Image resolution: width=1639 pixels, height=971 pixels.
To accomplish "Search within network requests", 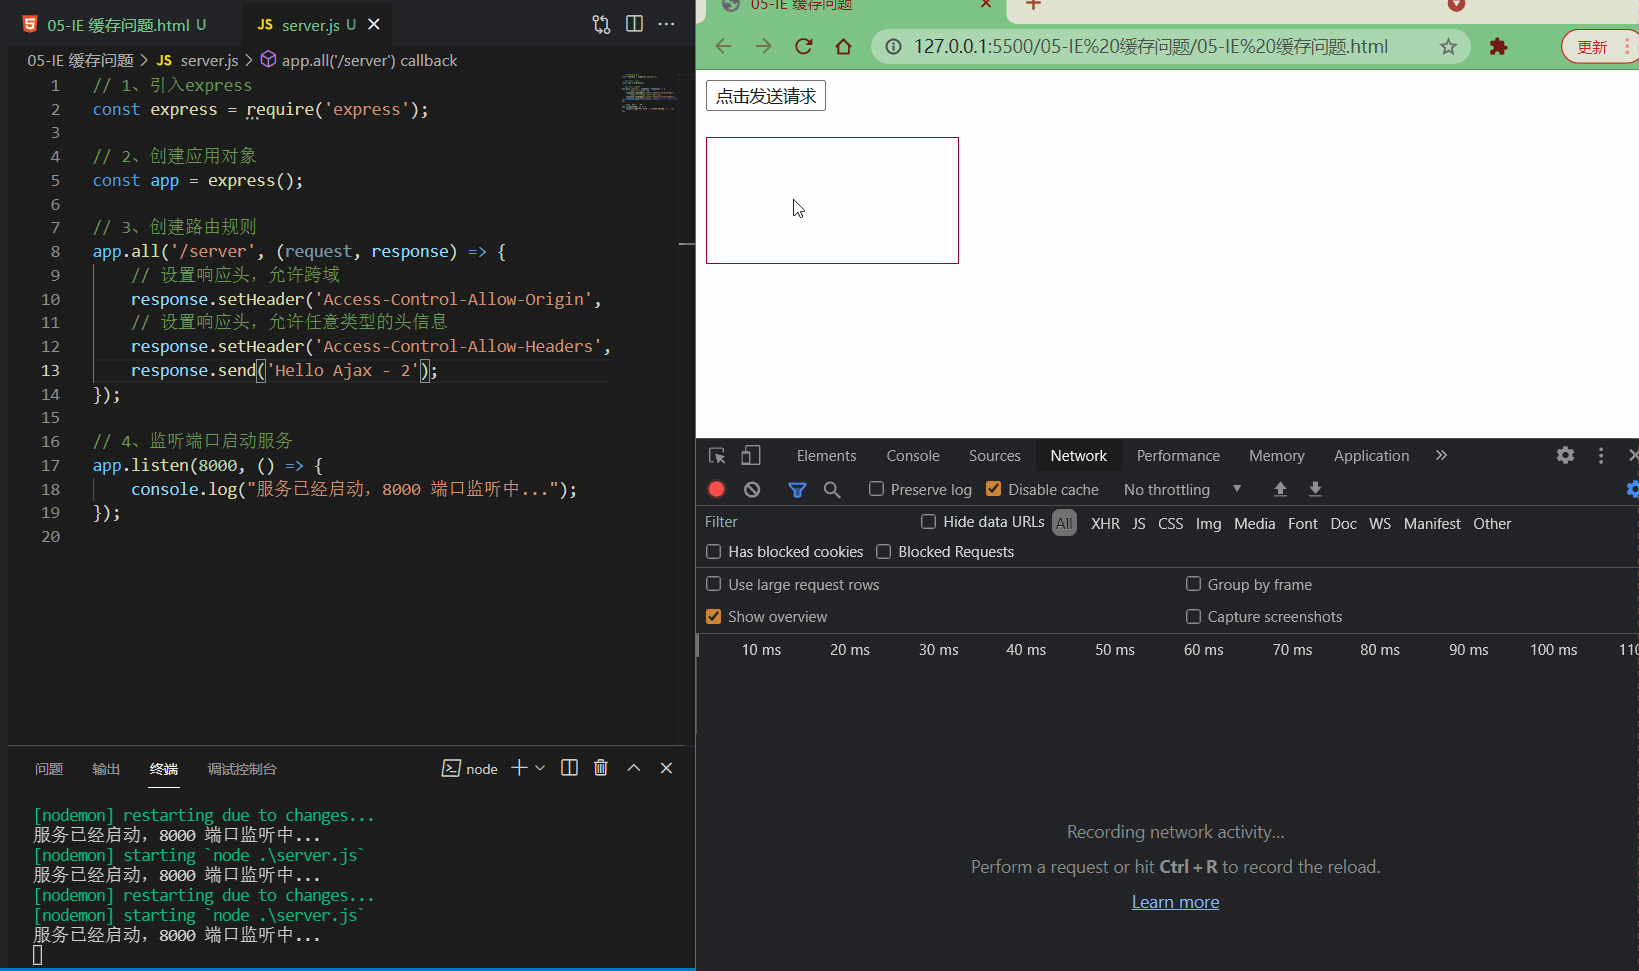I will (832, 489).
